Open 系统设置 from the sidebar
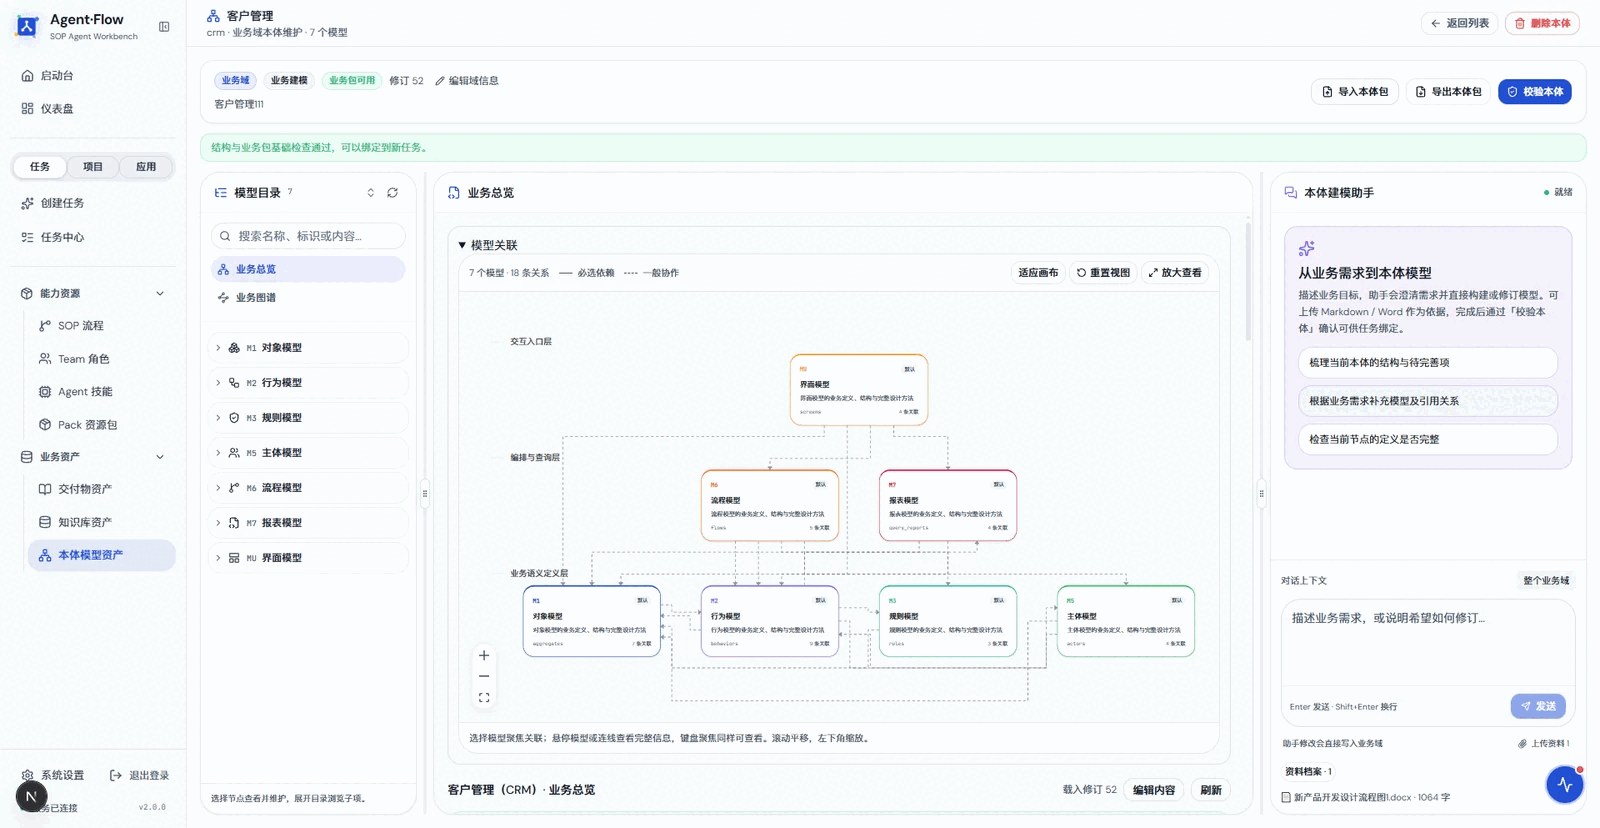Viewport: 1600px width, 828px height. tap(53, 775)
